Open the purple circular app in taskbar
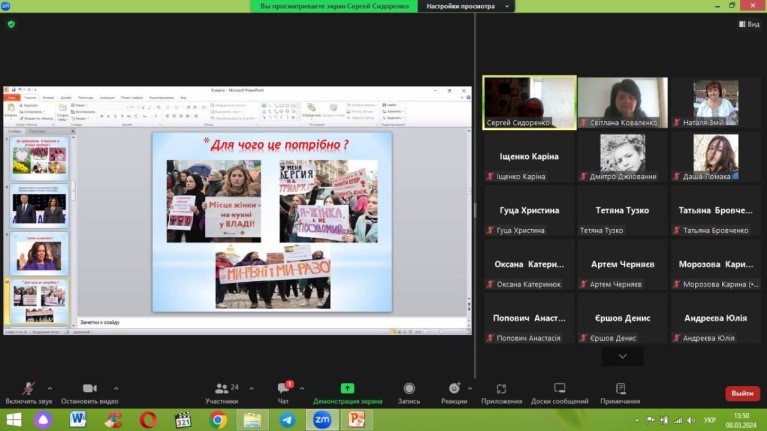The image size is (767, 431). coord(43,420)
